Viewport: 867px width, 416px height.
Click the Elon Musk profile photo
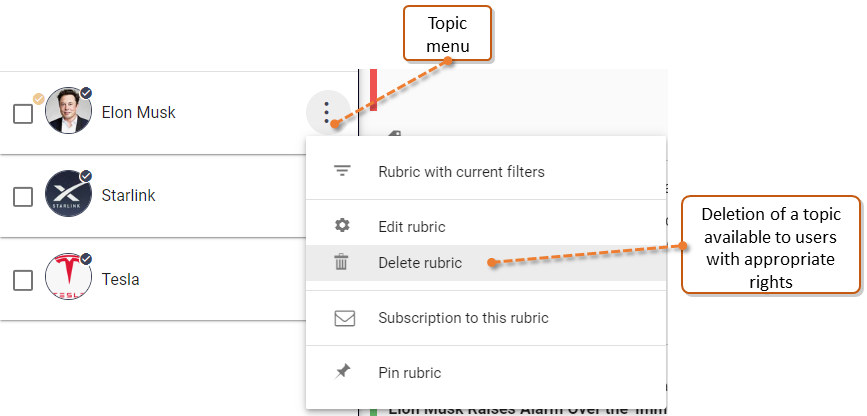(68, 111)
